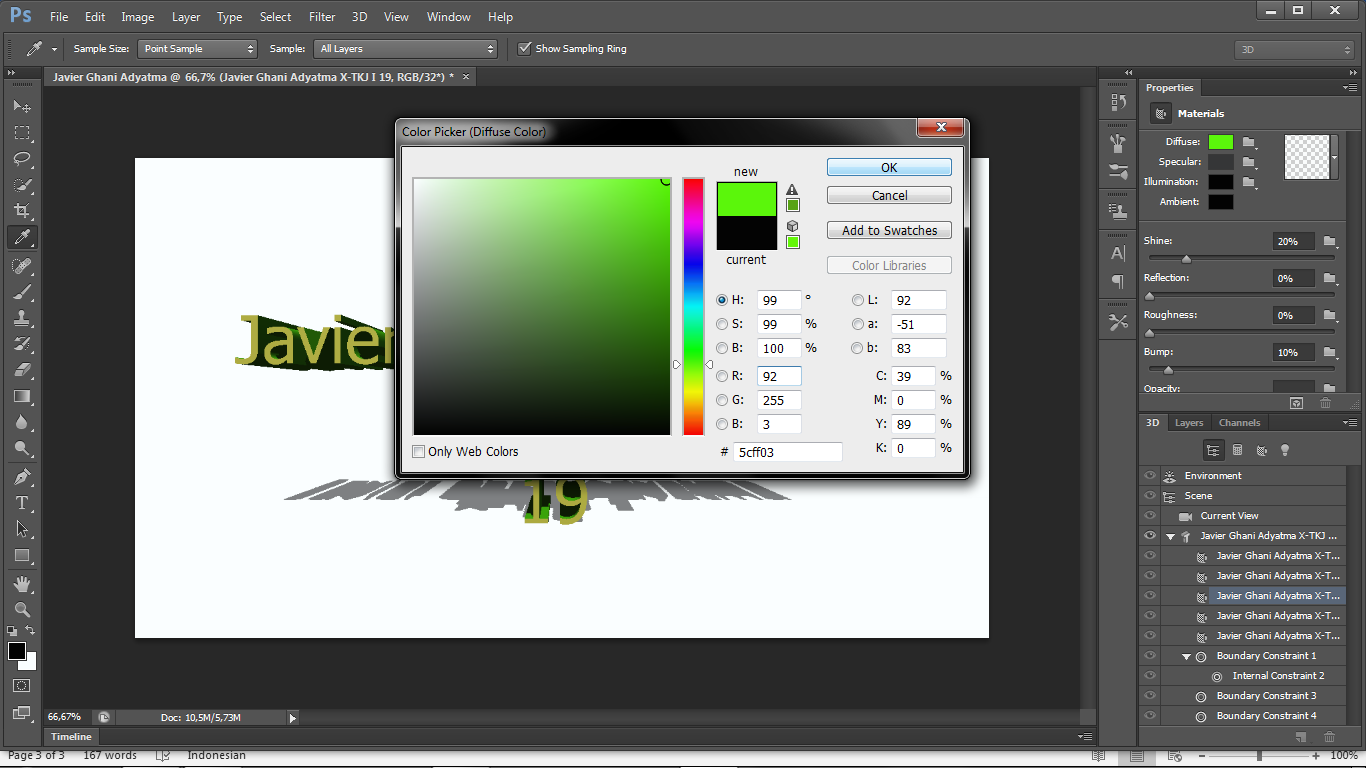Screen dimensions: 1366x768
Task: Hide the Environment item in 3D panel
Action: 1150,476
